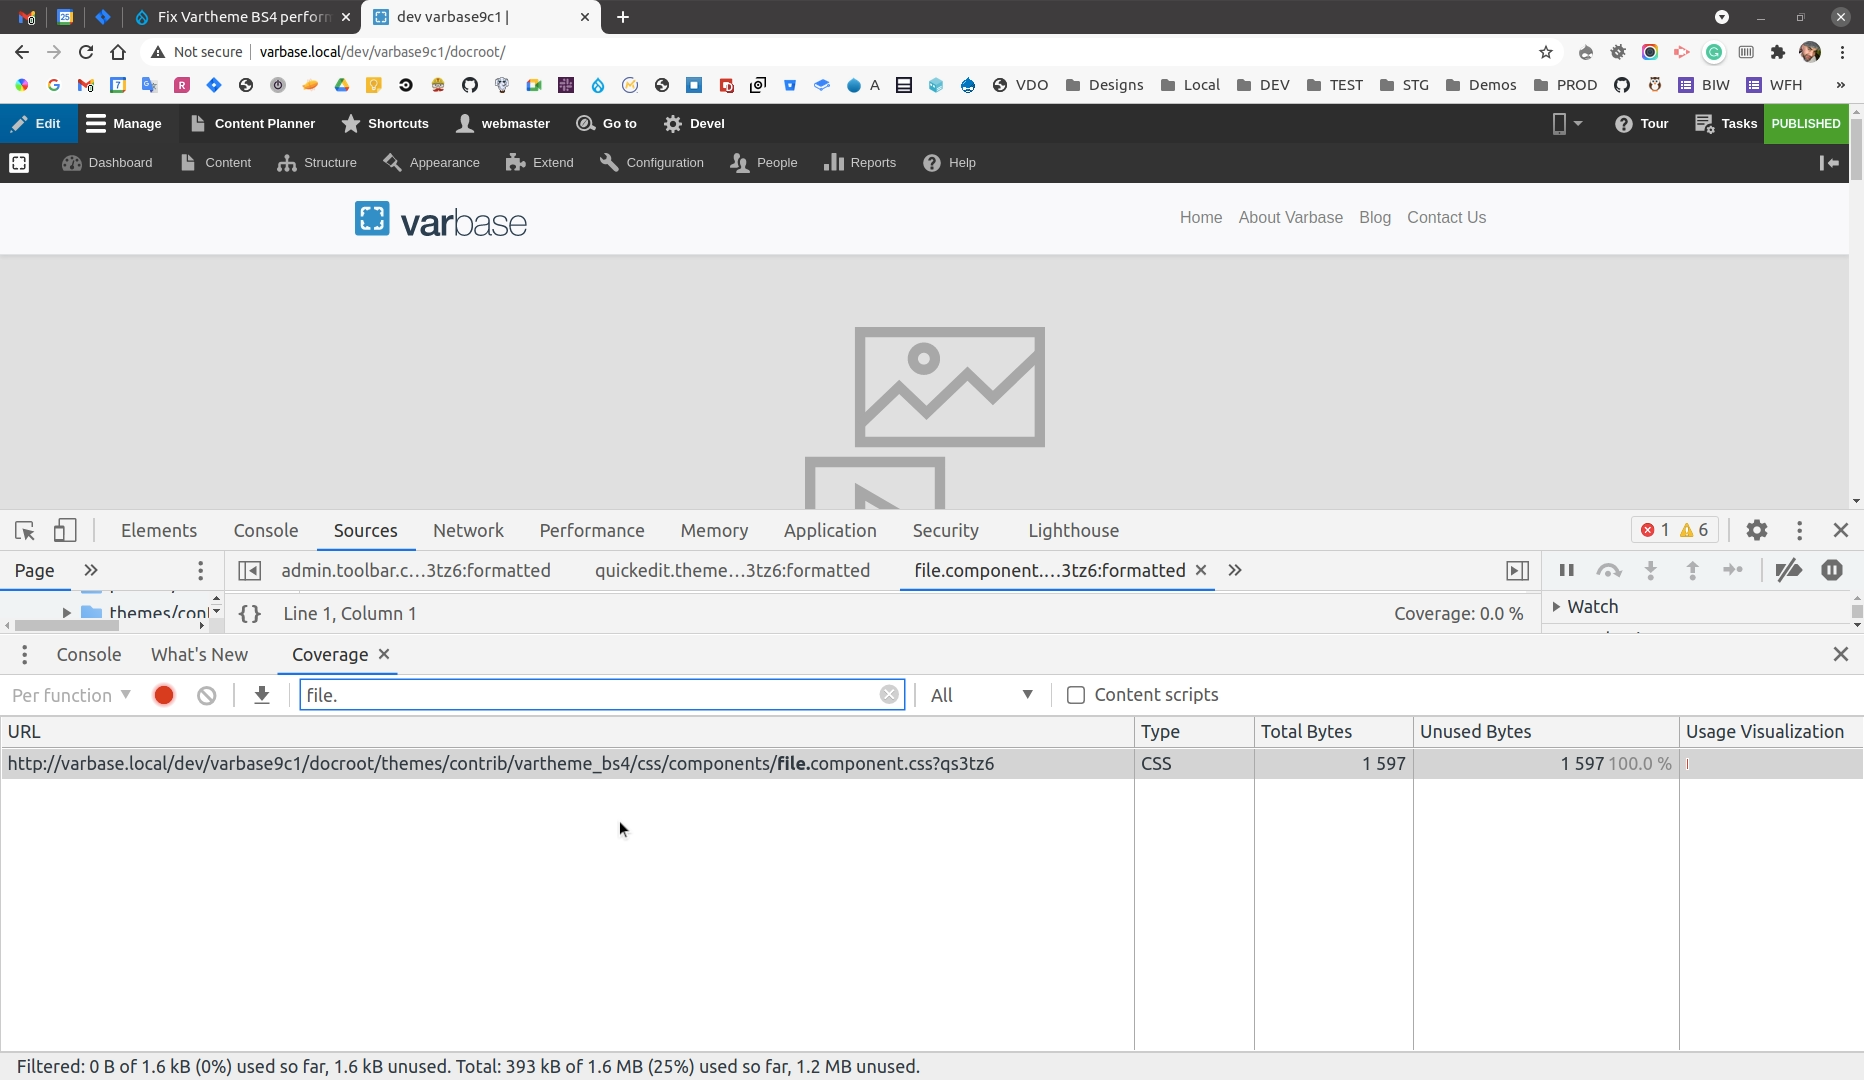Toggle deactivate breakpoints

1789,570
